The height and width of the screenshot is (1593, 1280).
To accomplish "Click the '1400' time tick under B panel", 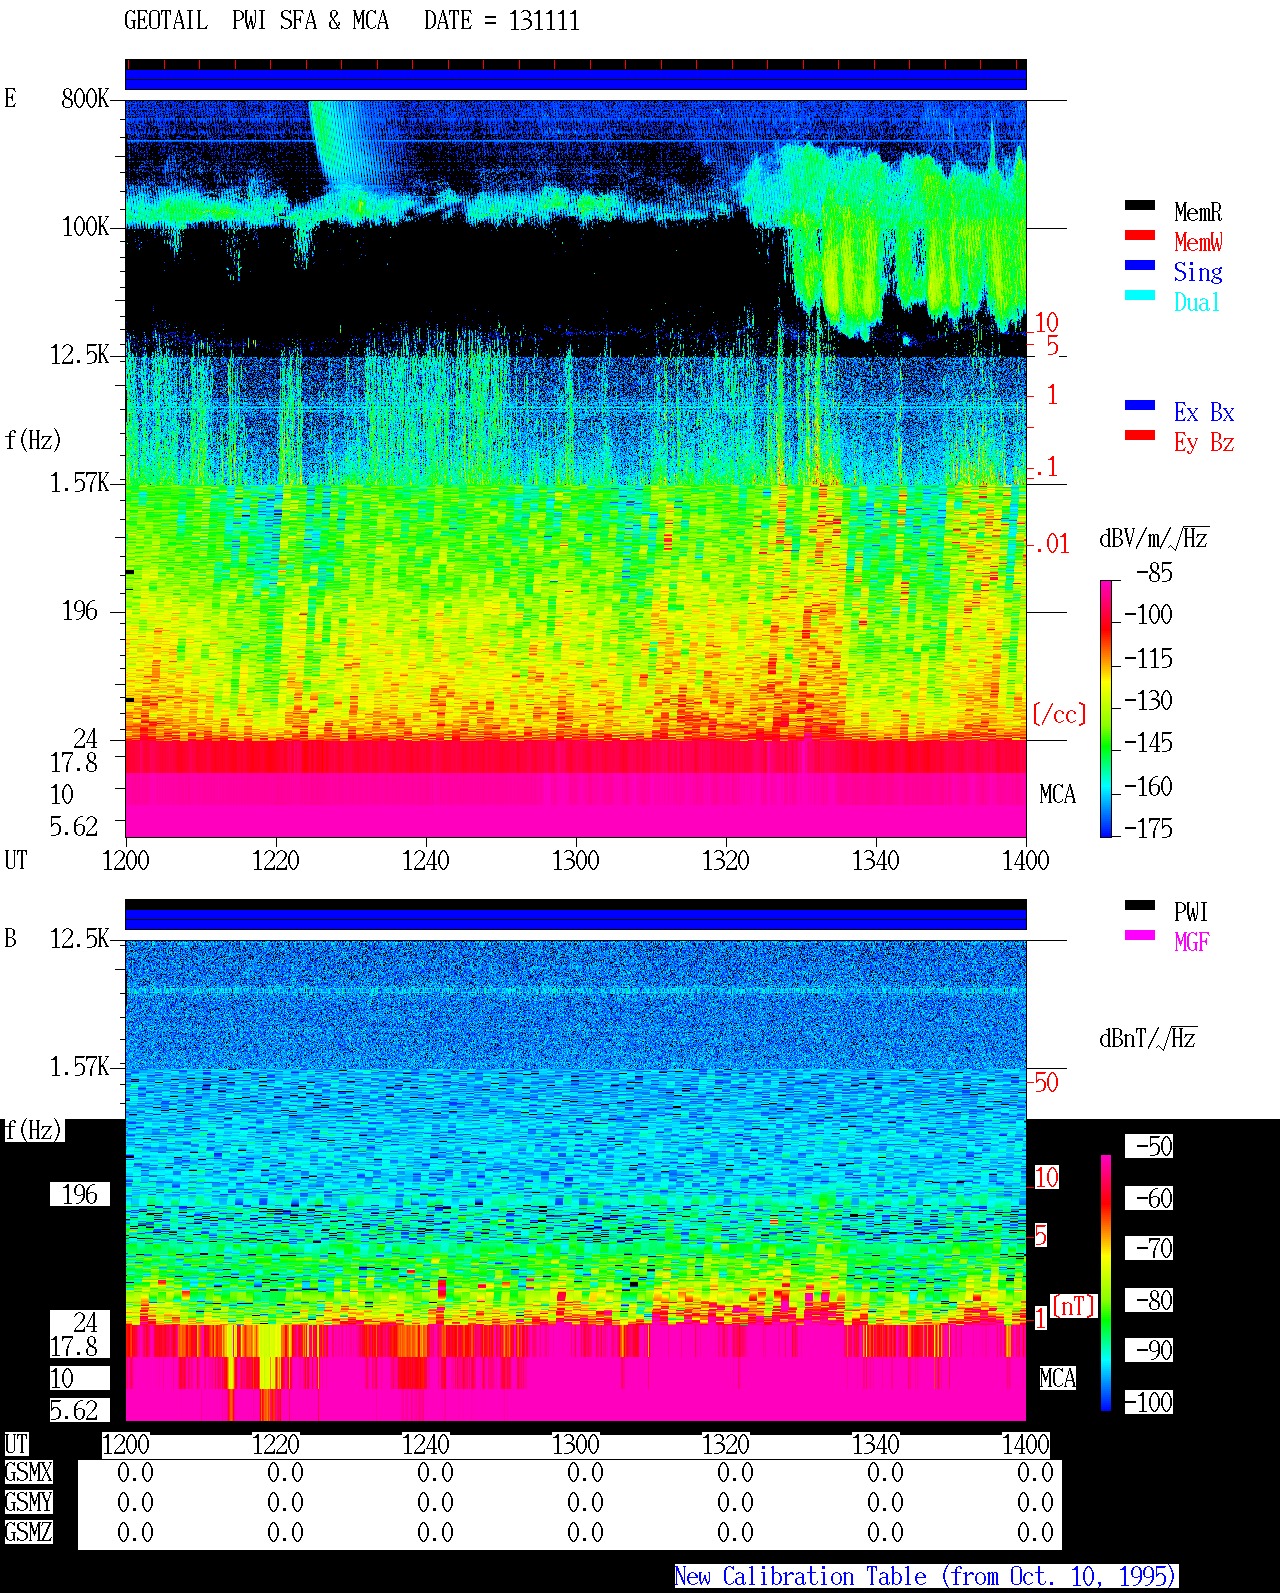I will point(1026,1444).
